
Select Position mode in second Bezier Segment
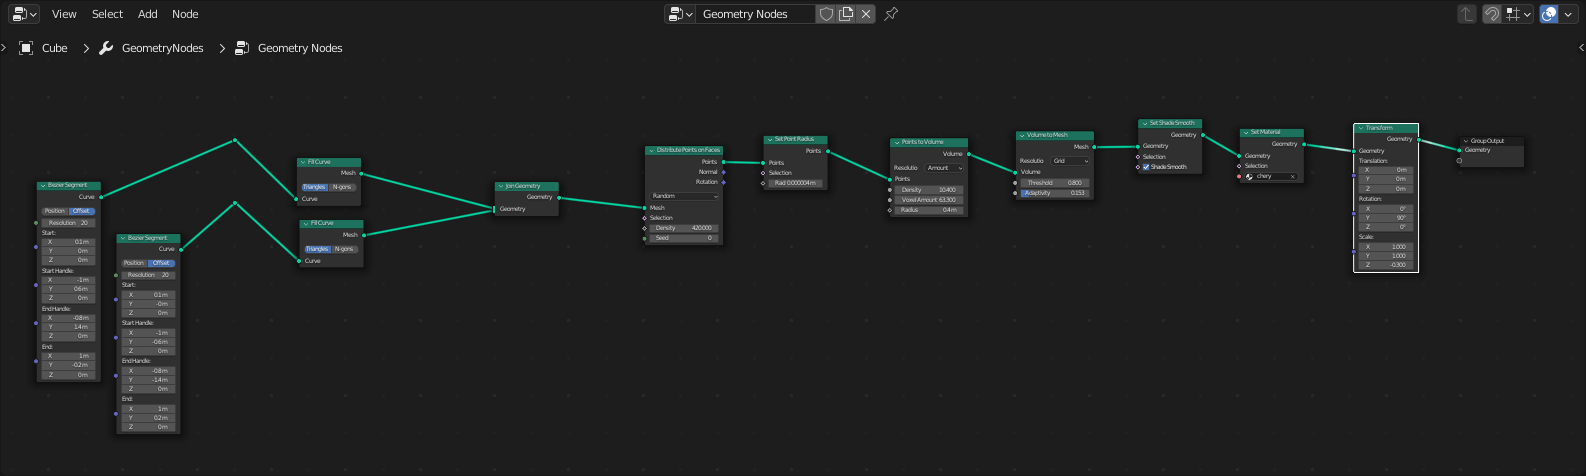[135, 263]
